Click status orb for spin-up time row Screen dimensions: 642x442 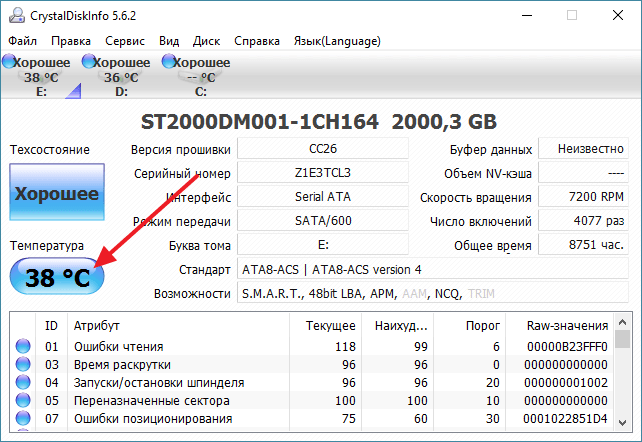(x=22, y=365)
